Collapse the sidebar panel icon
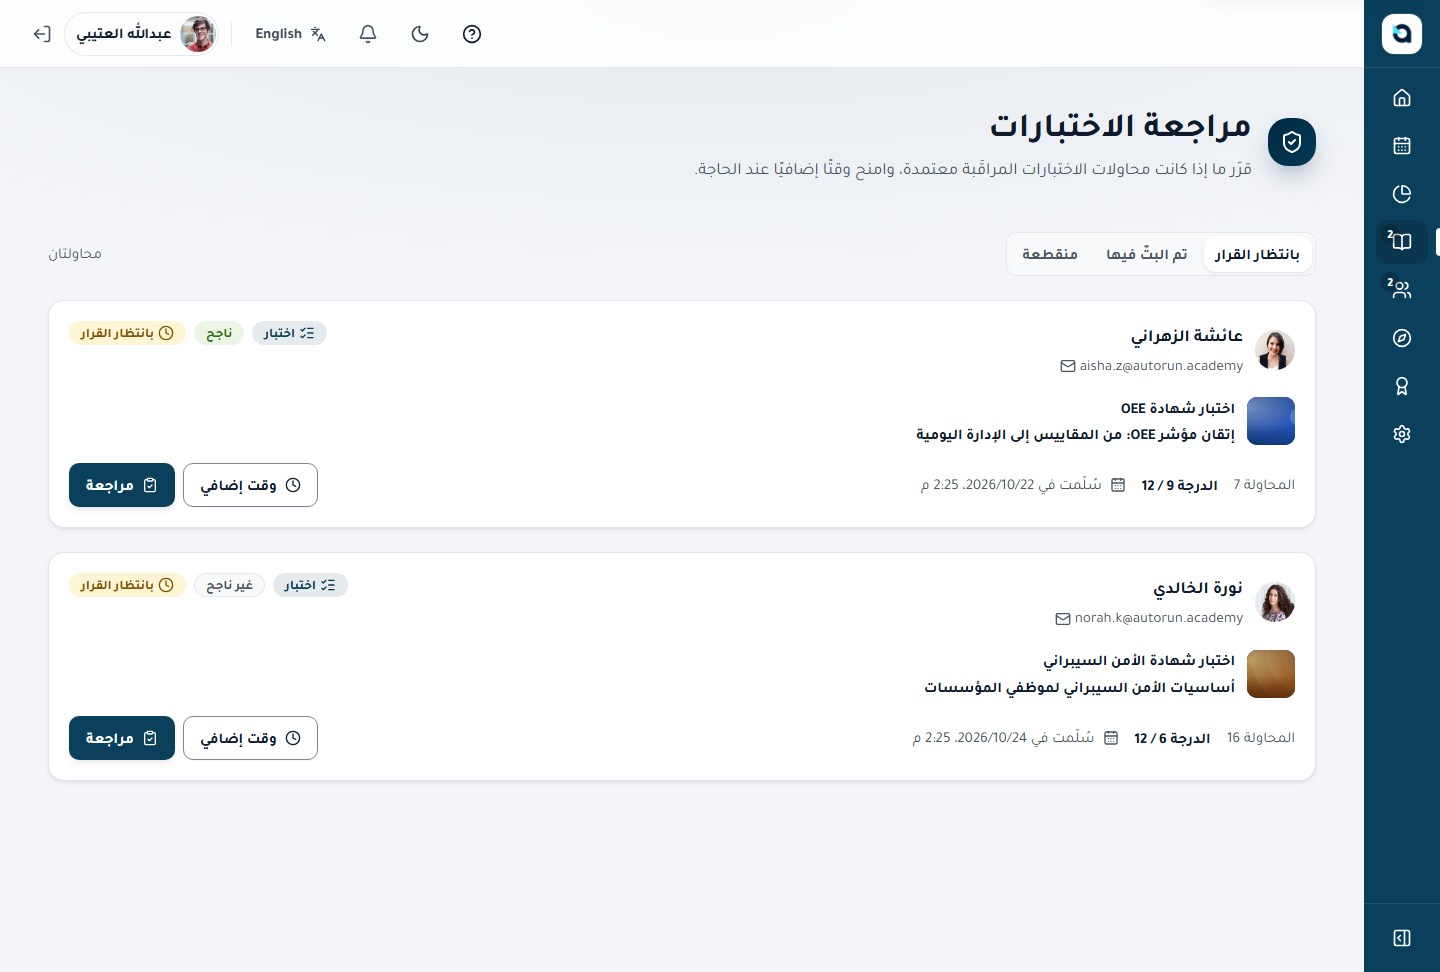The image size is (1440, 972). pos(1402,938)
